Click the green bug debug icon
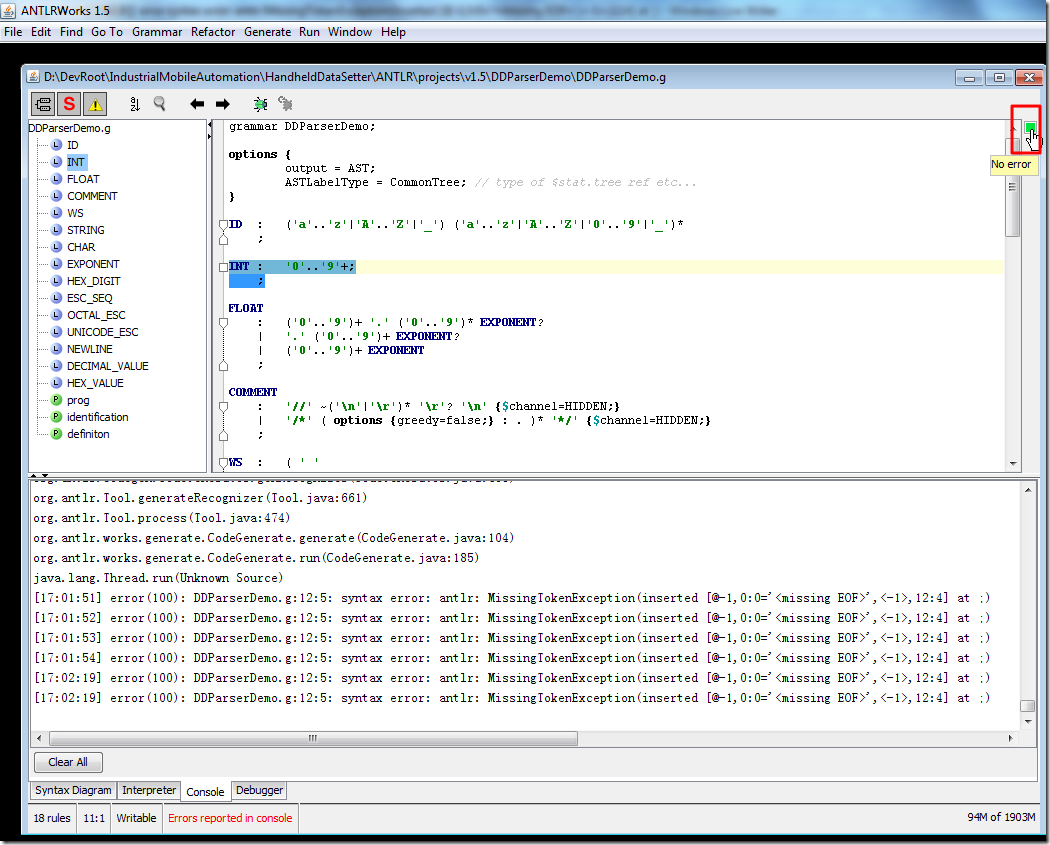 click(260, 103)
